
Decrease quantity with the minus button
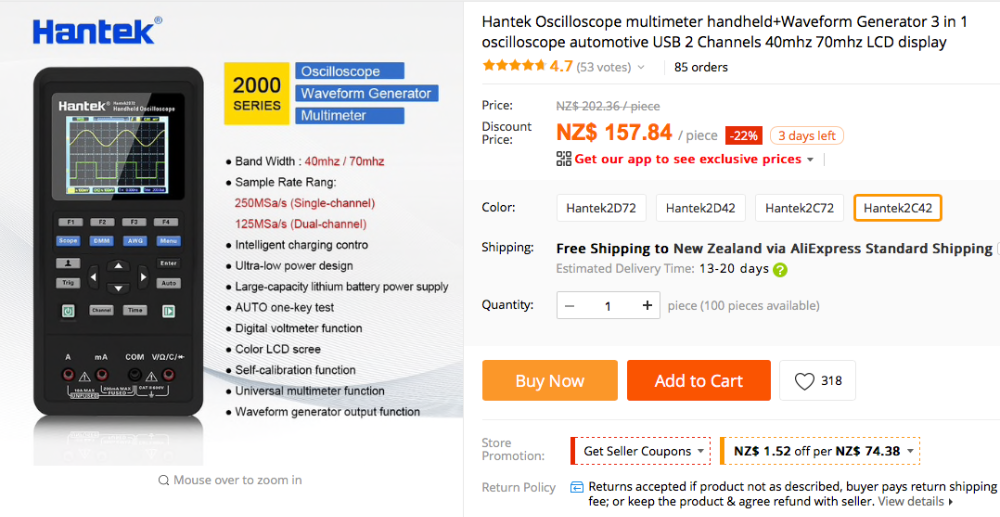coord(569,306)
